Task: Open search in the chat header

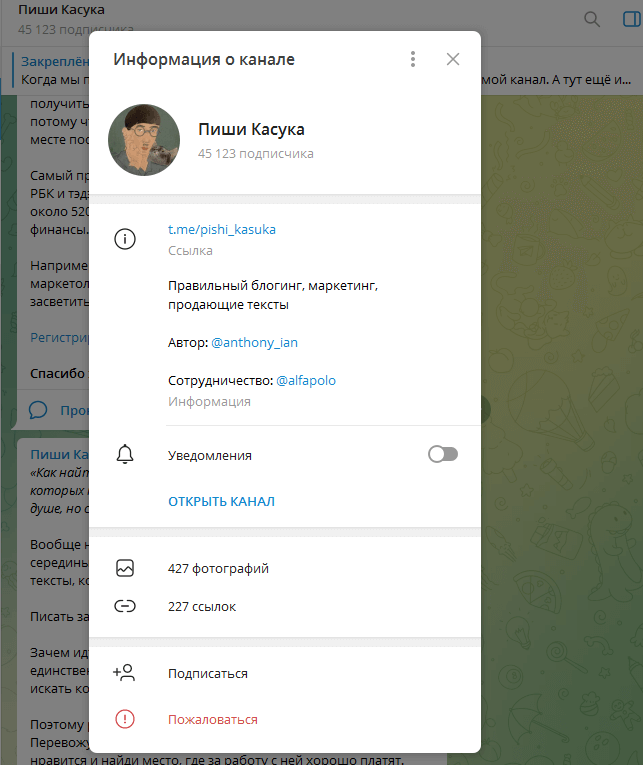Action: [x=592, y=19]
